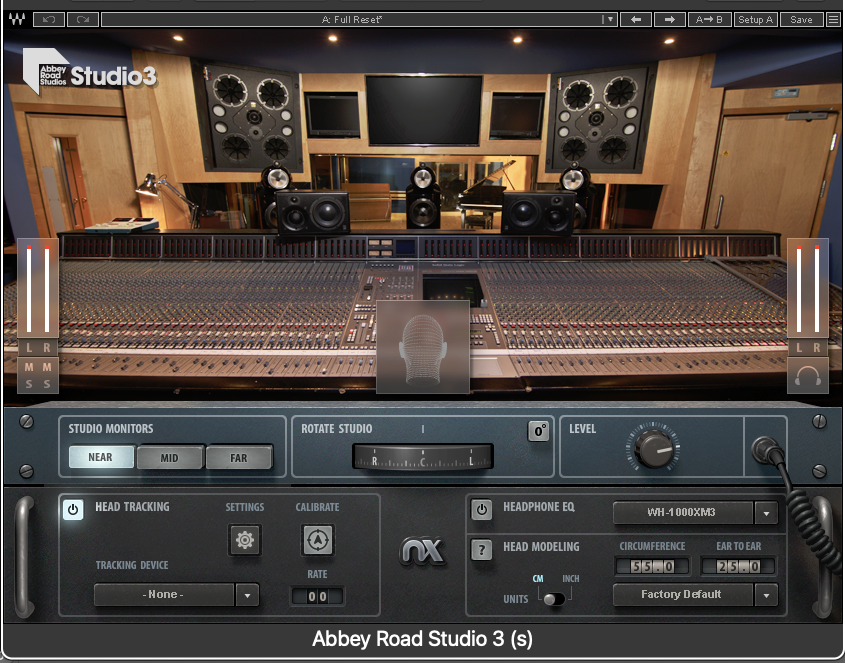Reset studio rotation with 0° button
The height and width of the screenshot is (663, 845).
point(538,431)
